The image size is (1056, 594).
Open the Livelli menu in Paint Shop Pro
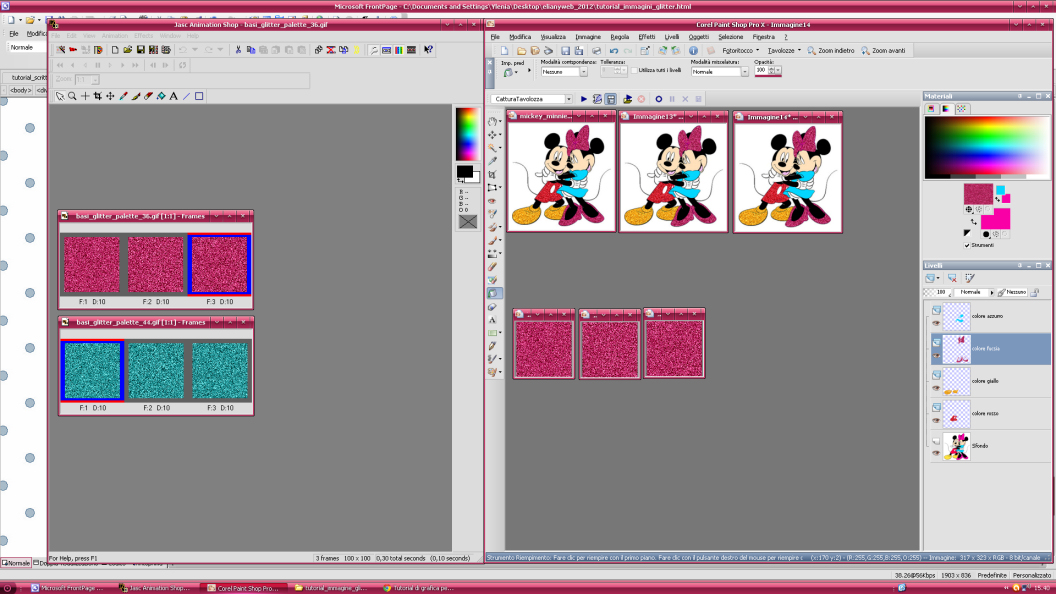[671, 37]
